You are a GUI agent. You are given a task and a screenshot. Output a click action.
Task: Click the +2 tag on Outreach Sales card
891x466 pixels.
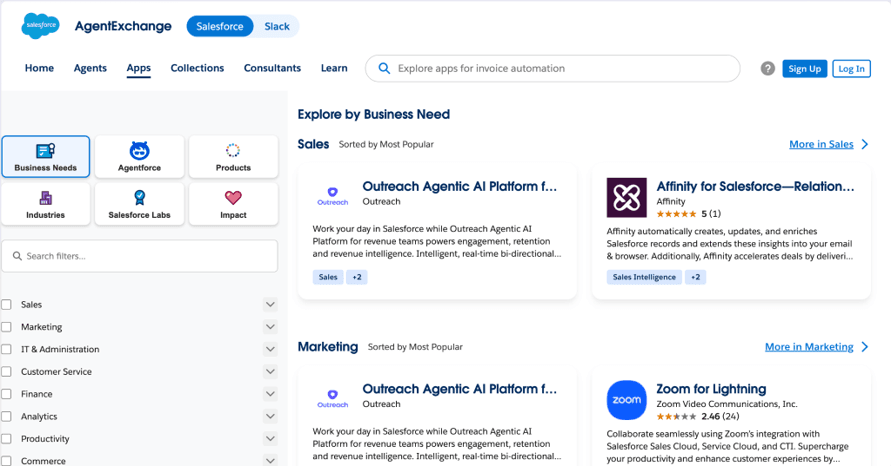[x=357, y=277]
